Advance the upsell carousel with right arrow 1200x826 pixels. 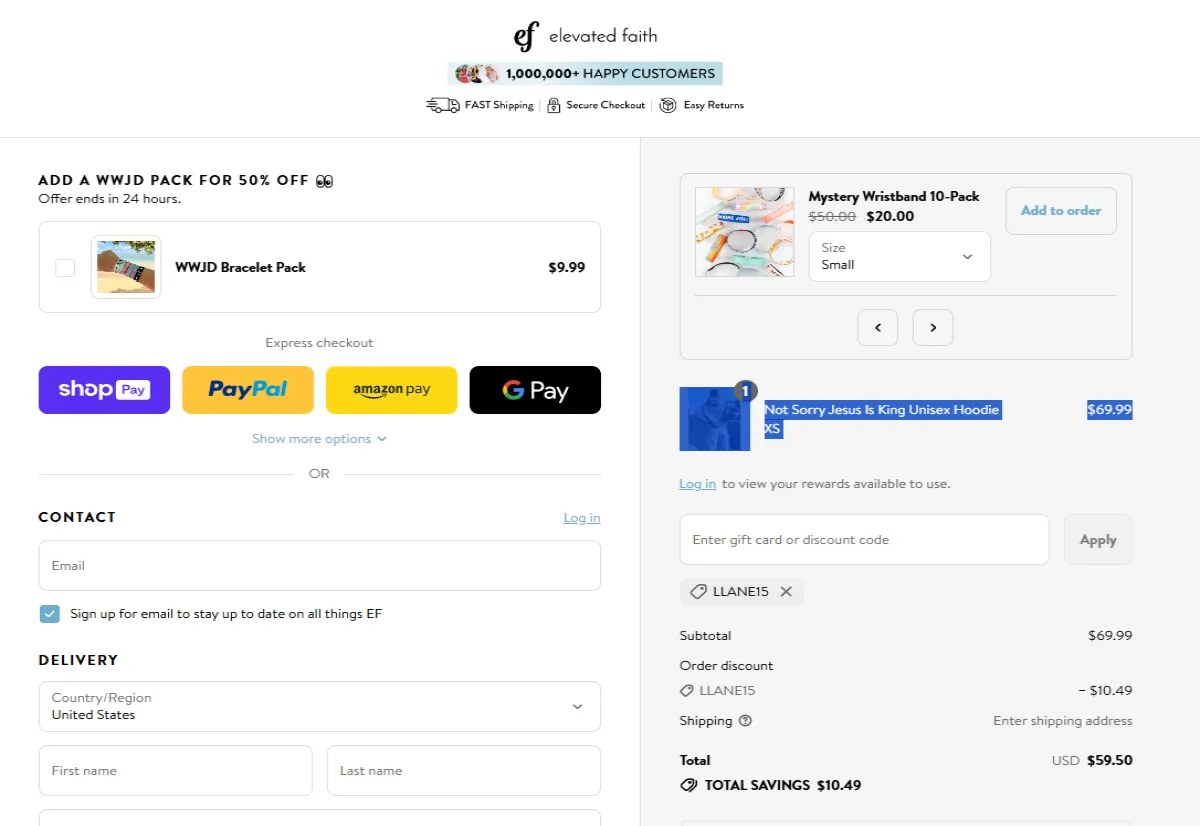[x=932, y=327]
